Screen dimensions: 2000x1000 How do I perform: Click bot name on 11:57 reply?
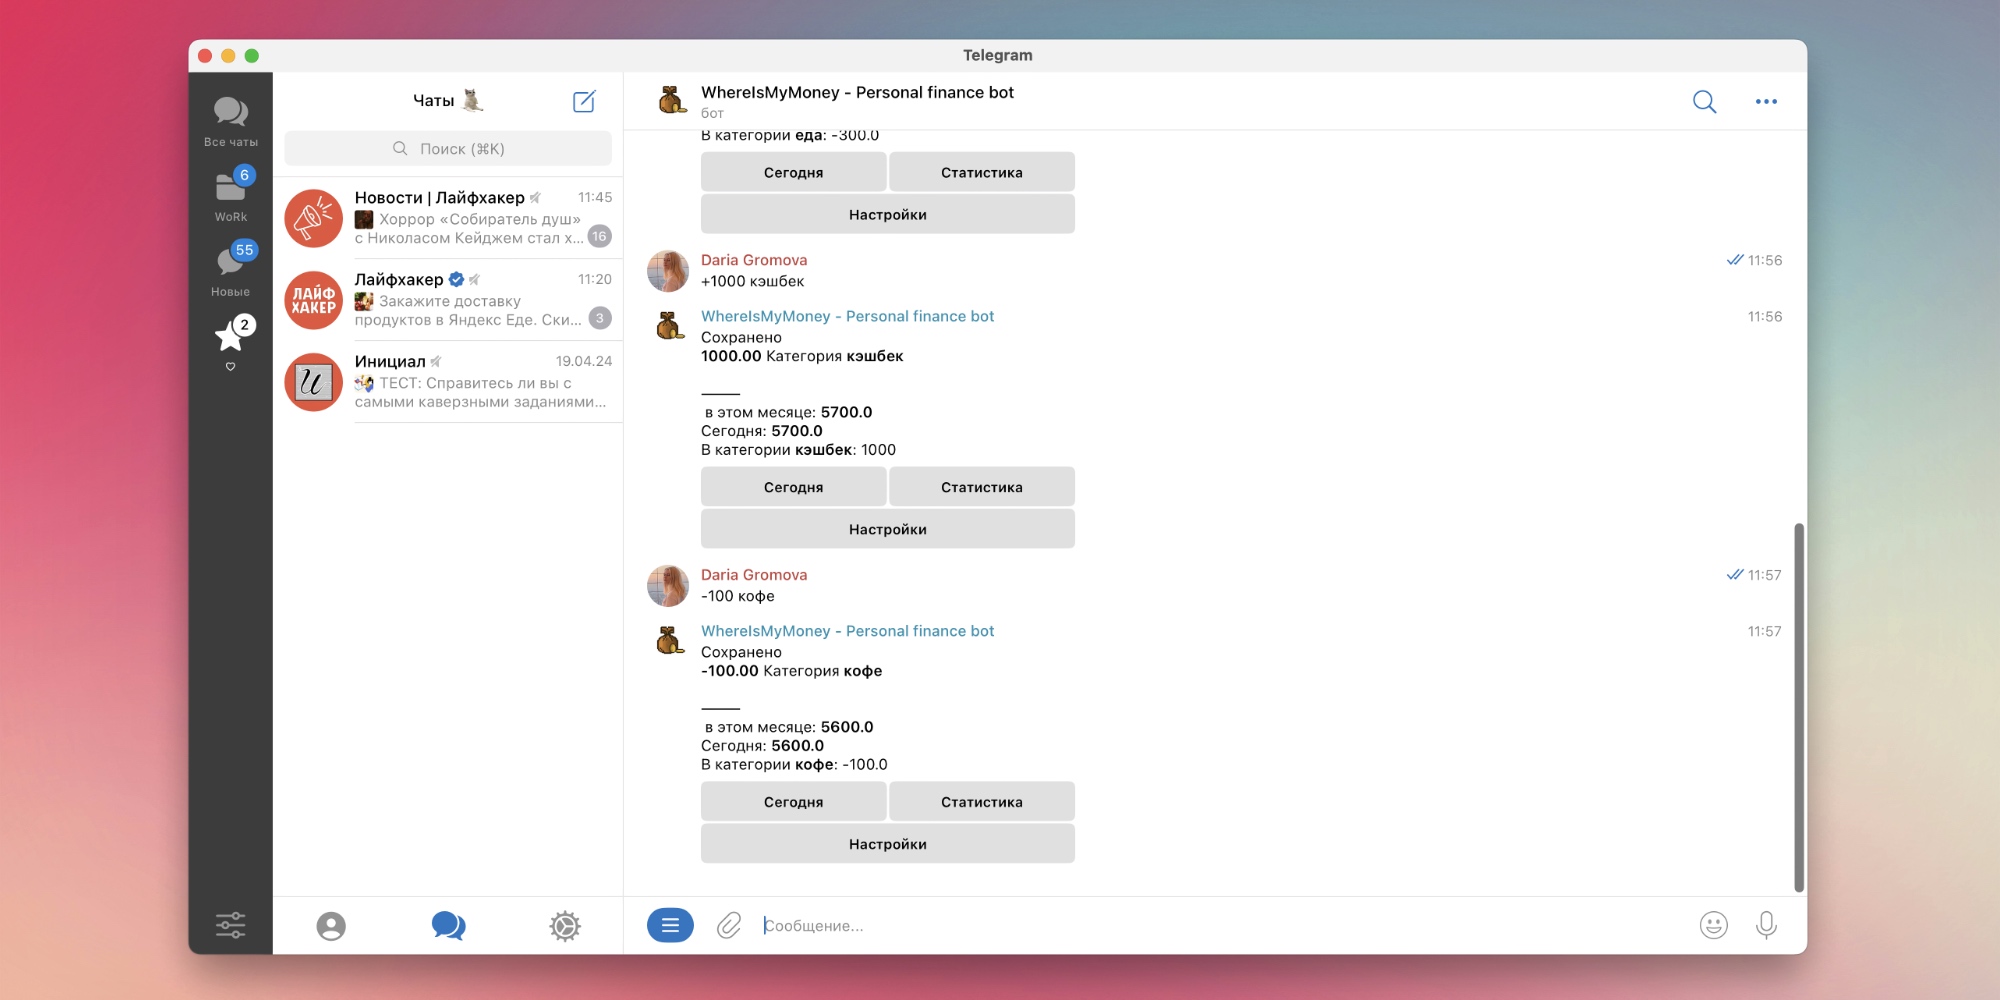pyautogui.click(x=847, y=631)
